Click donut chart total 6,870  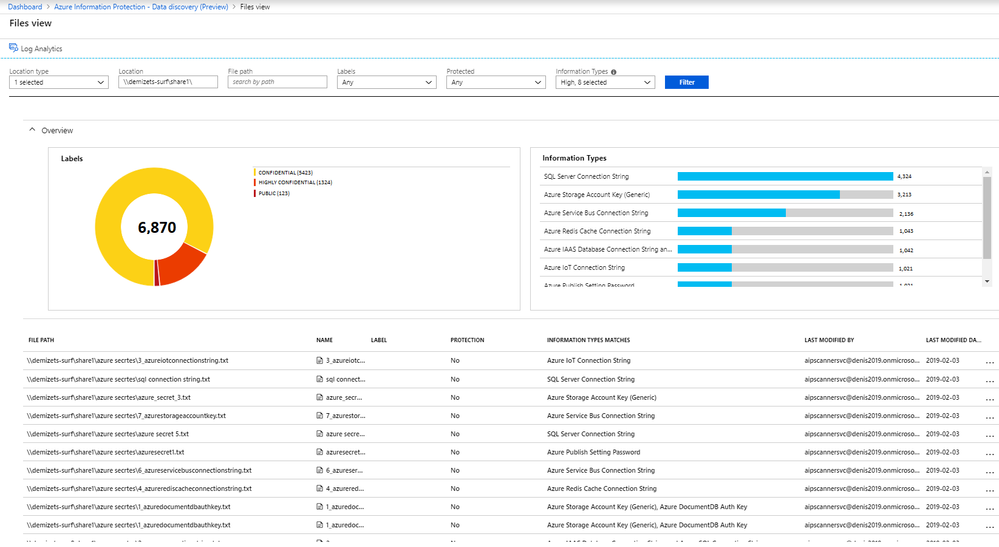click(x=157, y=227)
